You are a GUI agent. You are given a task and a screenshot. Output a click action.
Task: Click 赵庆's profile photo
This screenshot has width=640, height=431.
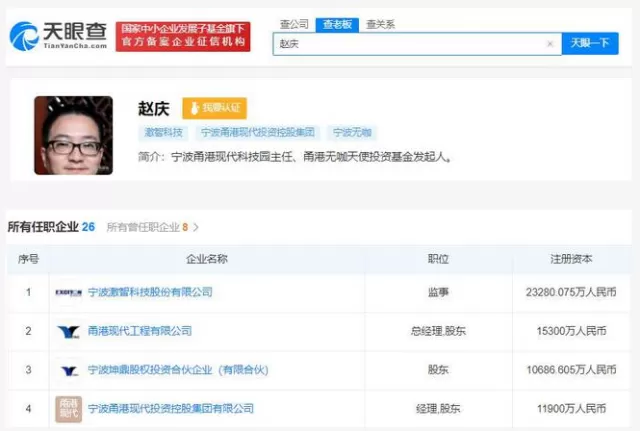pos(73,136)
